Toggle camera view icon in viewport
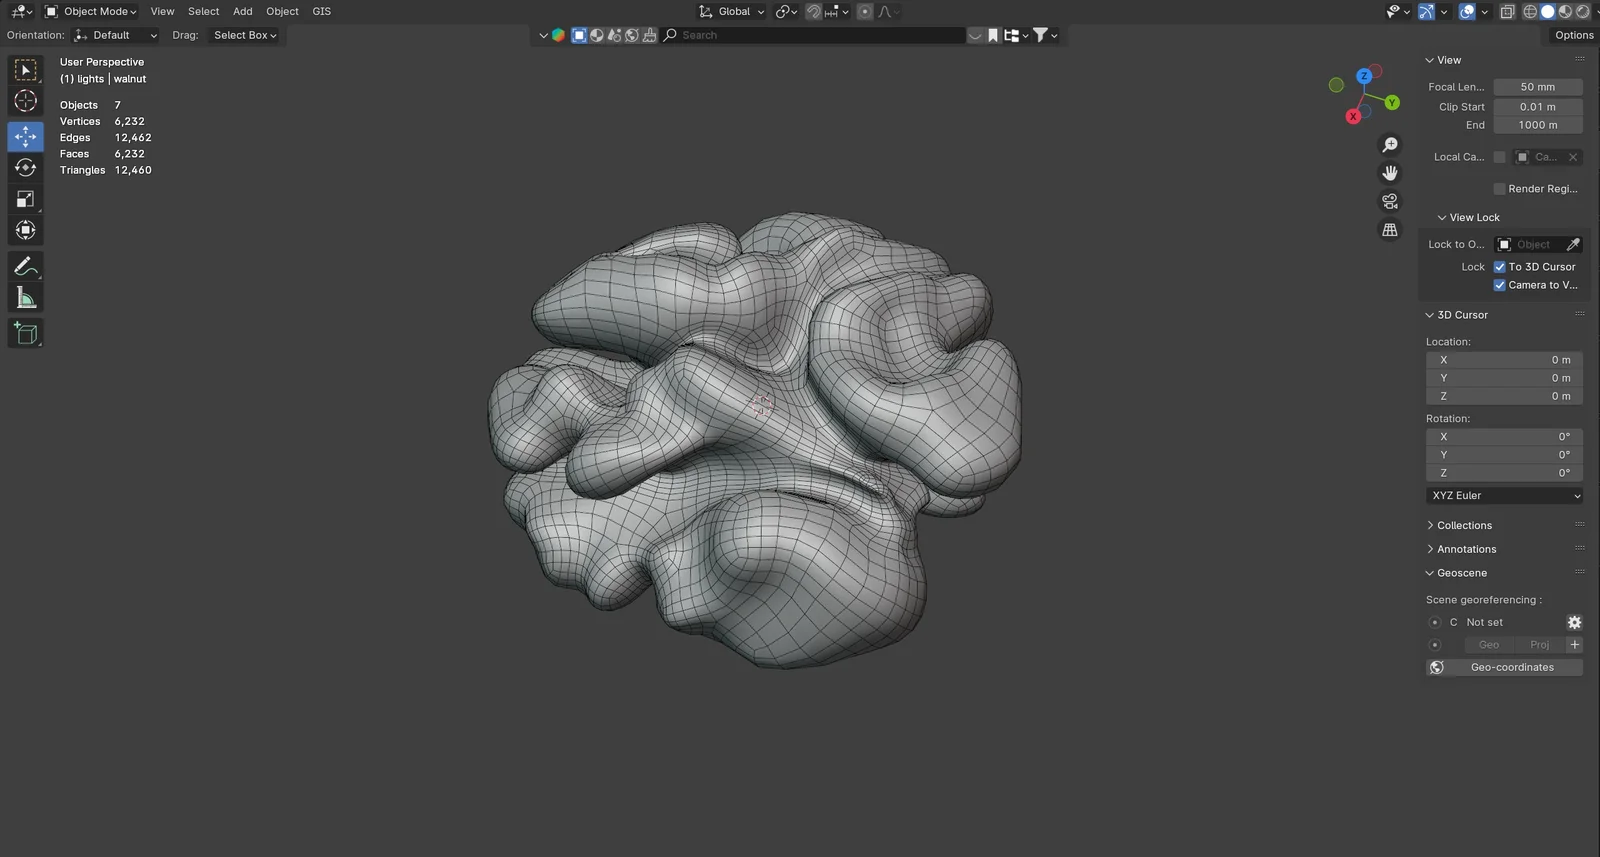Screen dimensions: 1600x857 pos(1390,201)
